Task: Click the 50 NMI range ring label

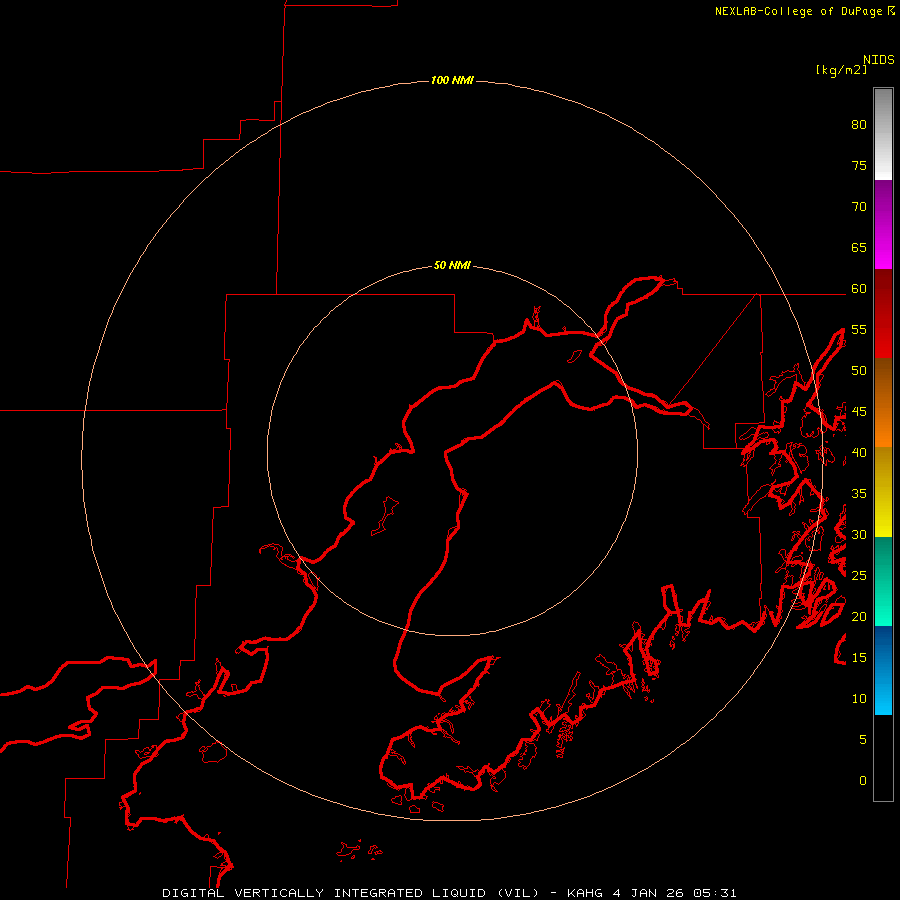Action: (x=452, y=265)
